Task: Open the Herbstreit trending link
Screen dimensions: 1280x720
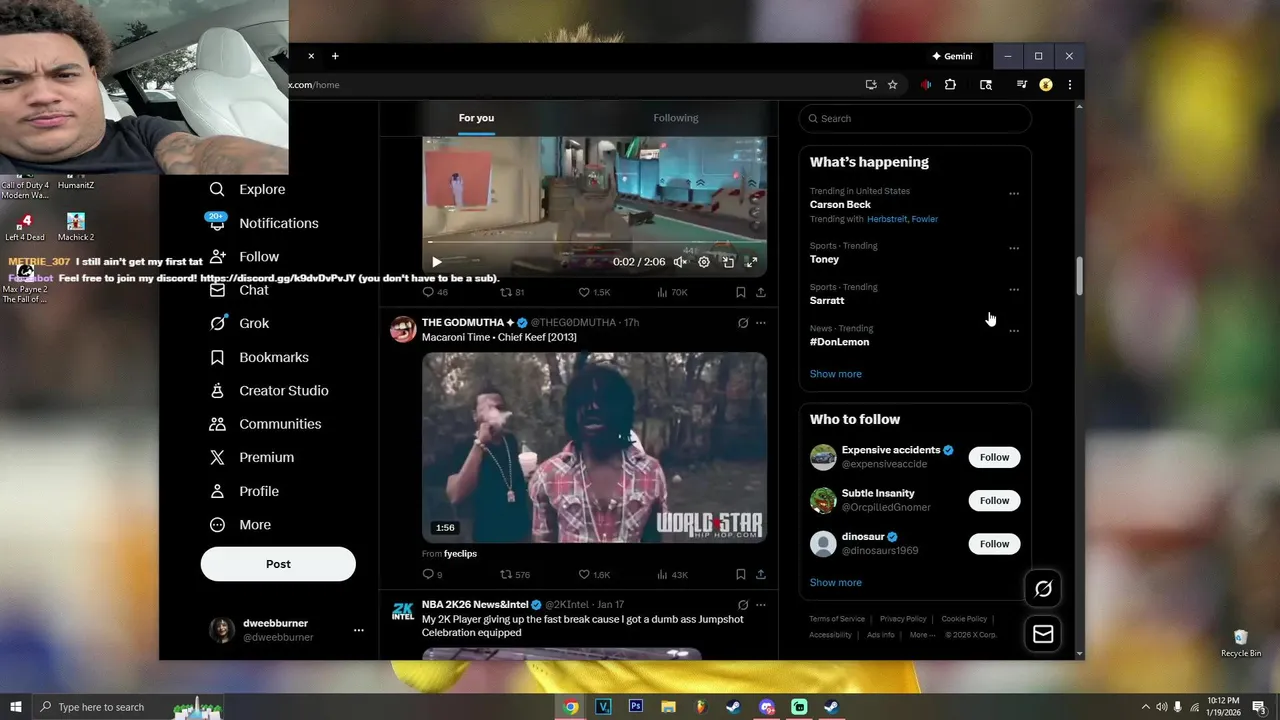Action: [886, 219]
